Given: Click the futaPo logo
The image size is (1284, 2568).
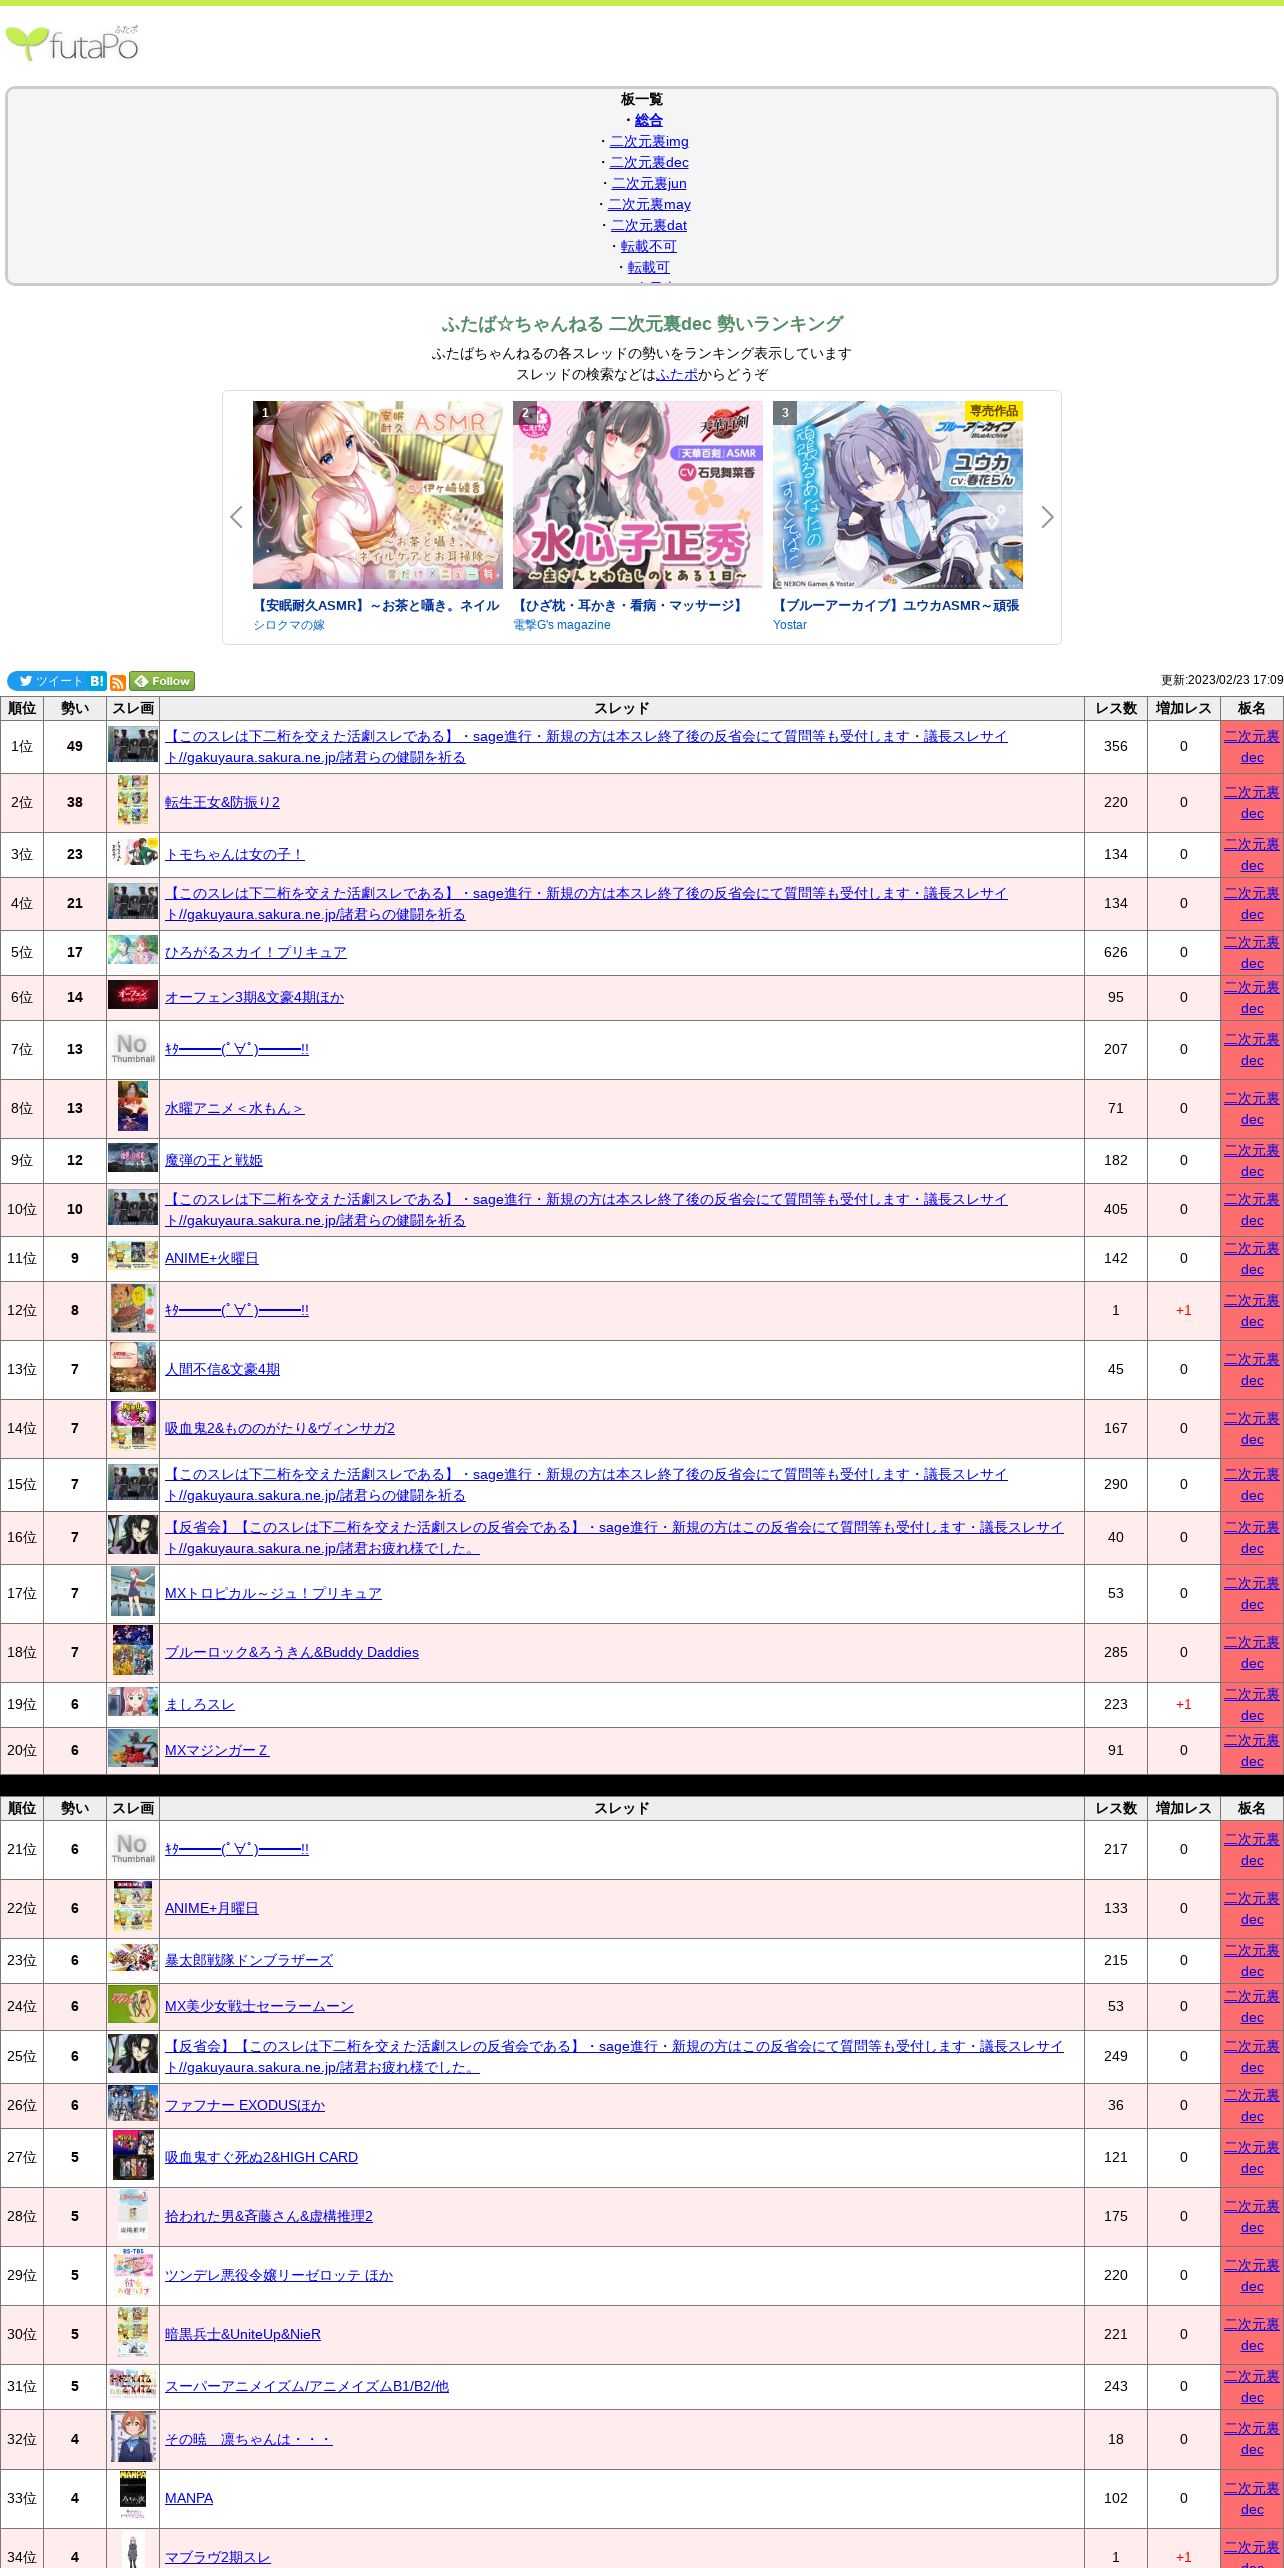Looking at the screenshot, I should pos(72,44).
